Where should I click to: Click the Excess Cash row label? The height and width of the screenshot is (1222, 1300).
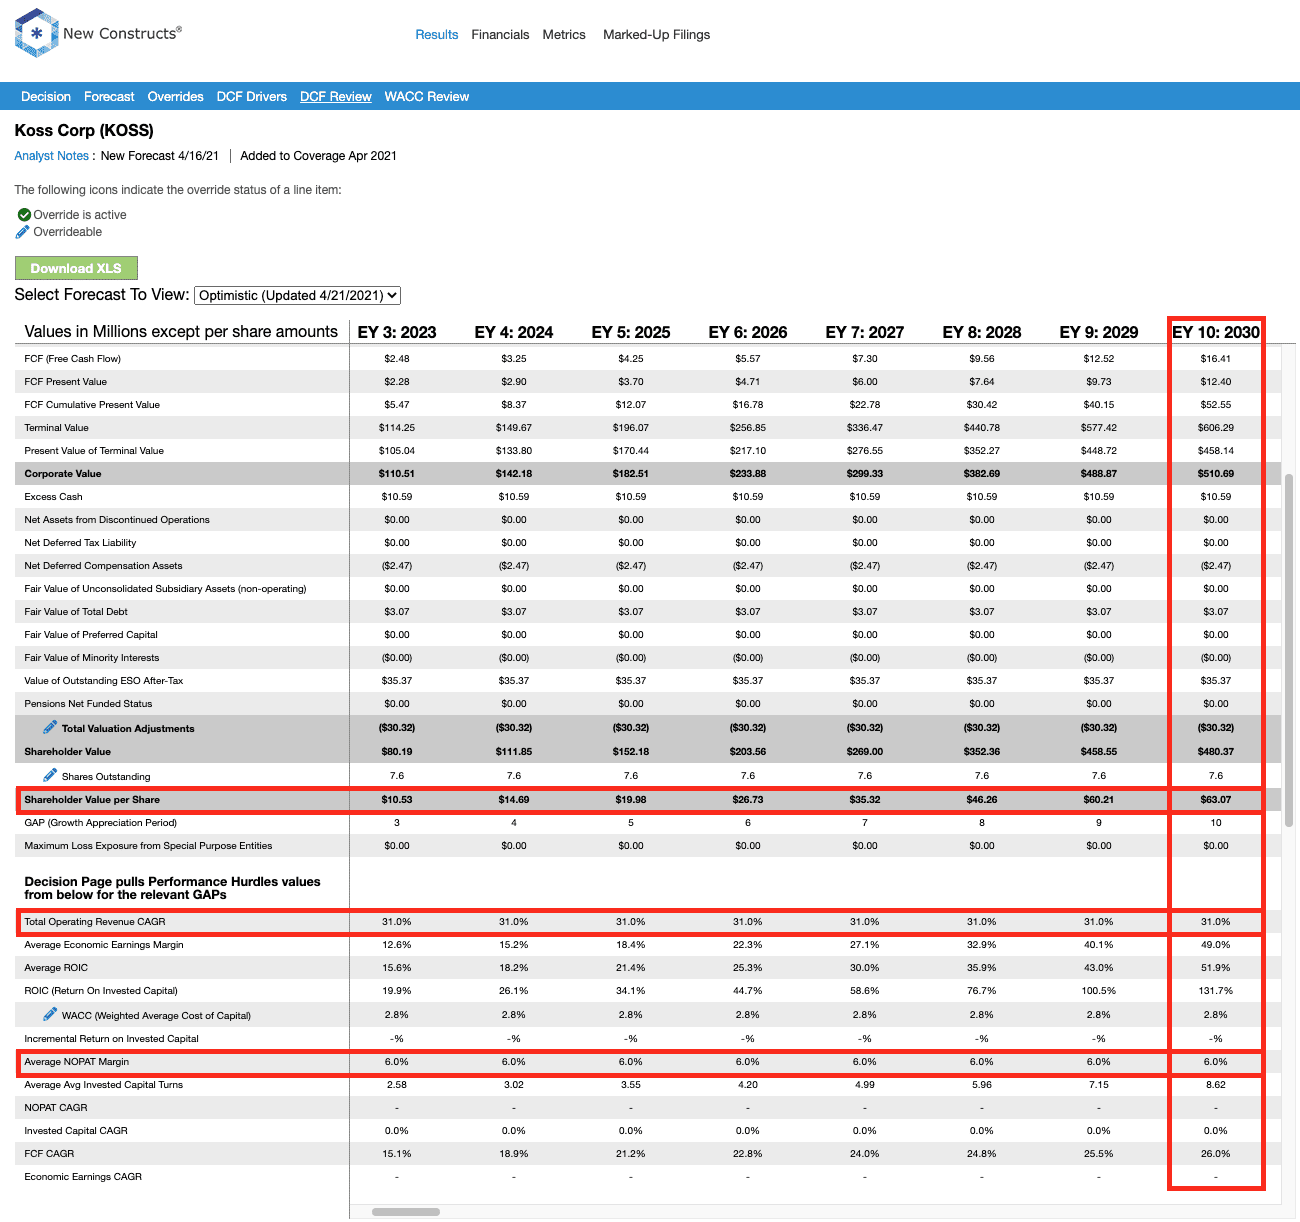click(x=54, y=497)
